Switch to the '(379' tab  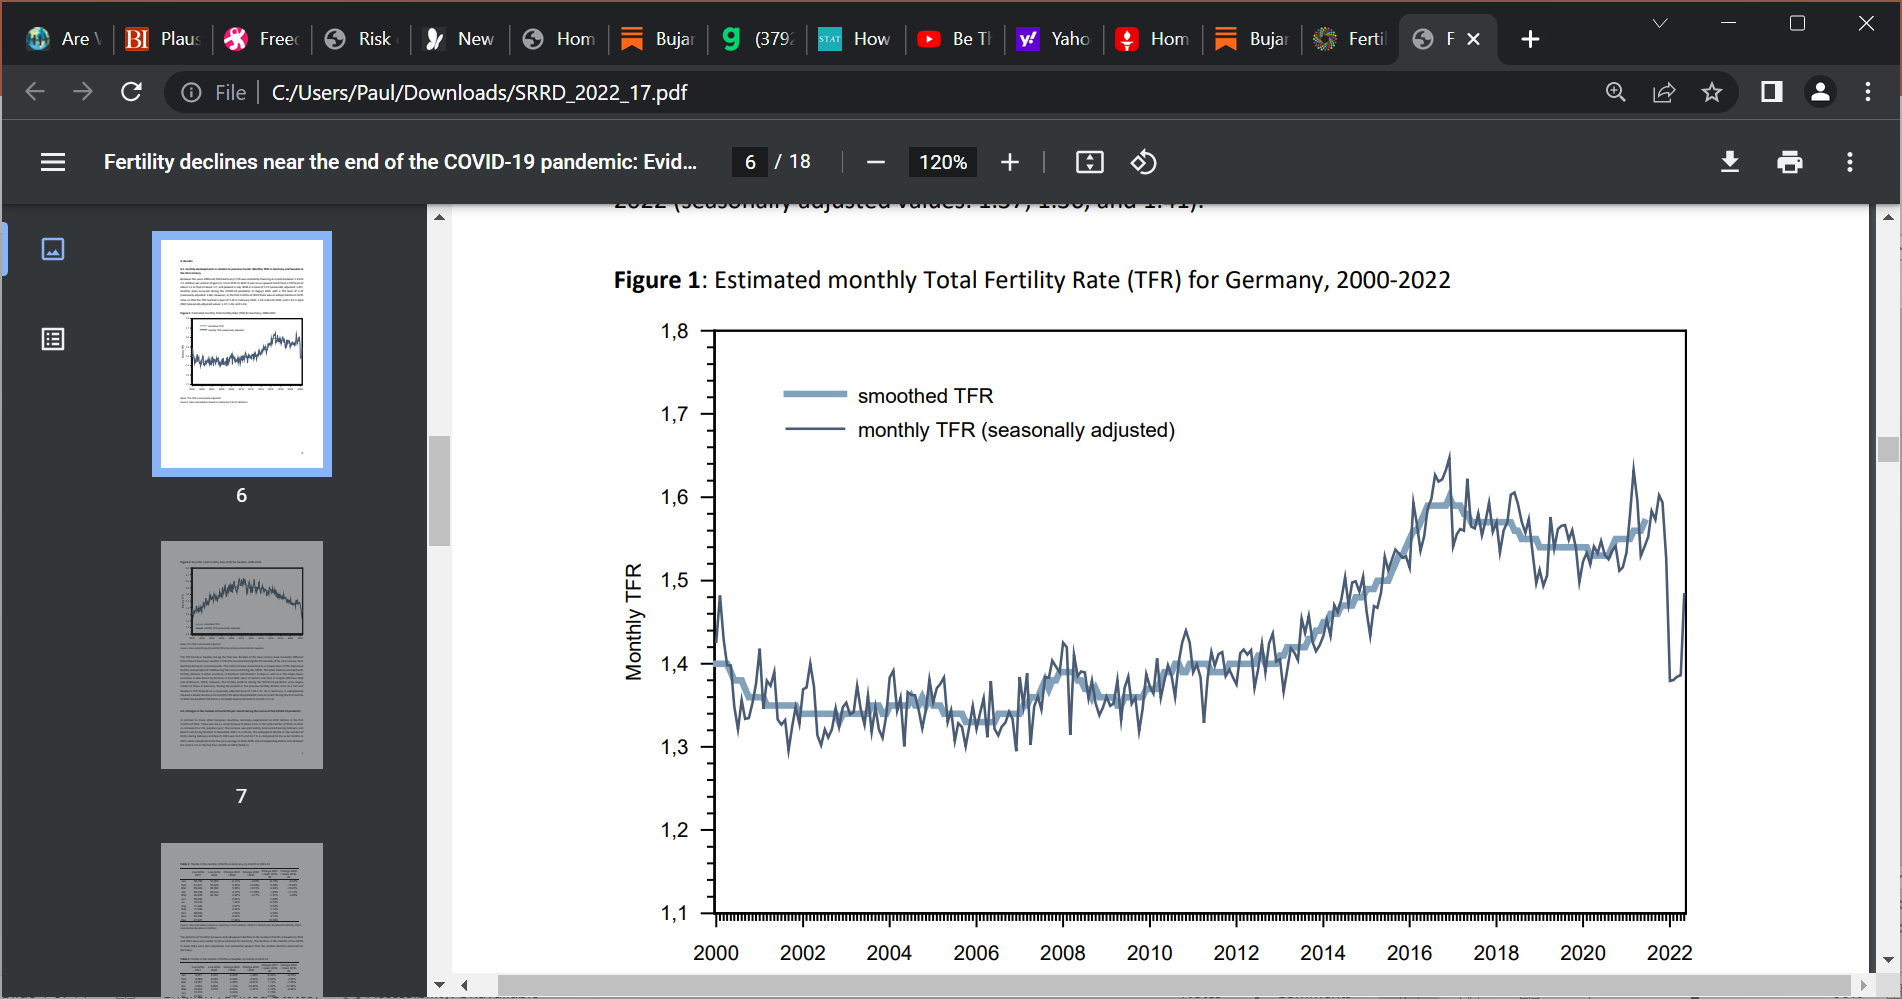pyautogui.click(x=756, y=39)
